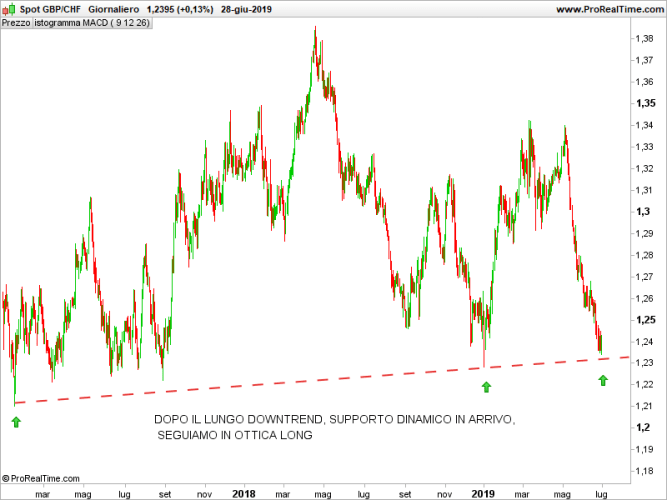
Task: Click the 1,33 price axis label
Action: point(644,147)
